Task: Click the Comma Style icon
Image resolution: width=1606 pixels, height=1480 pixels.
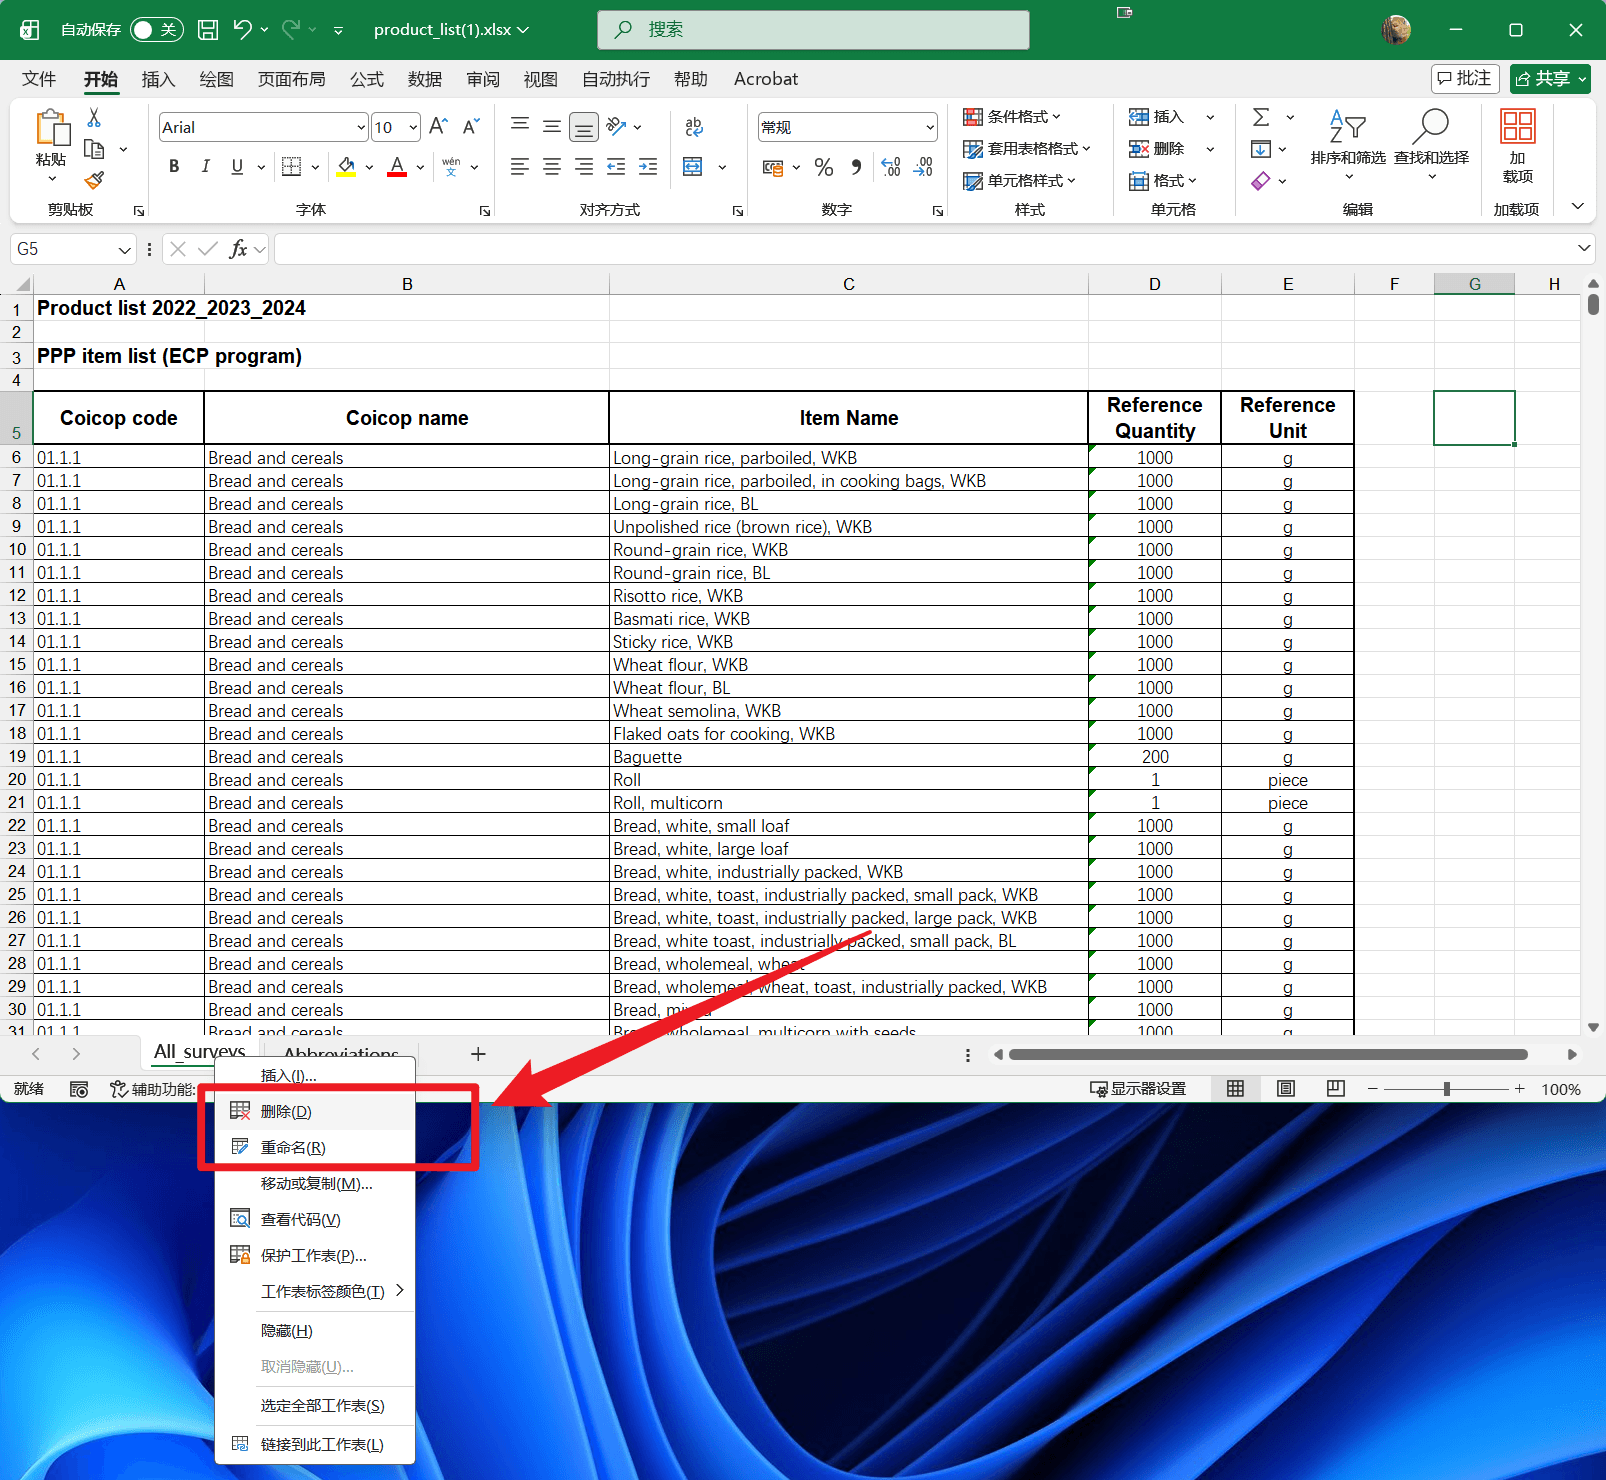Action: [856, 167]
